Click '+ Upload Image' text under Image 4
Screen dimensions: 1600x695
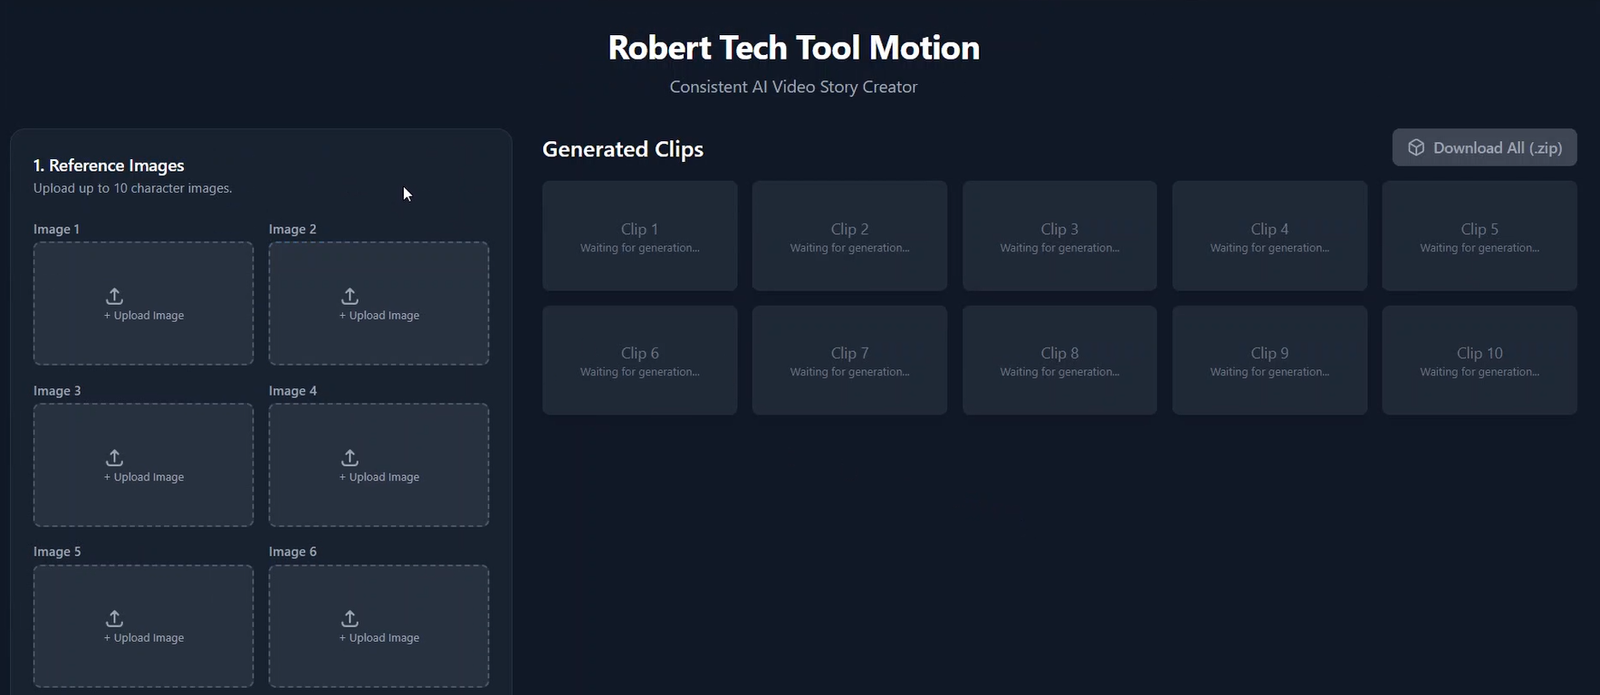[x=379, y=477]
